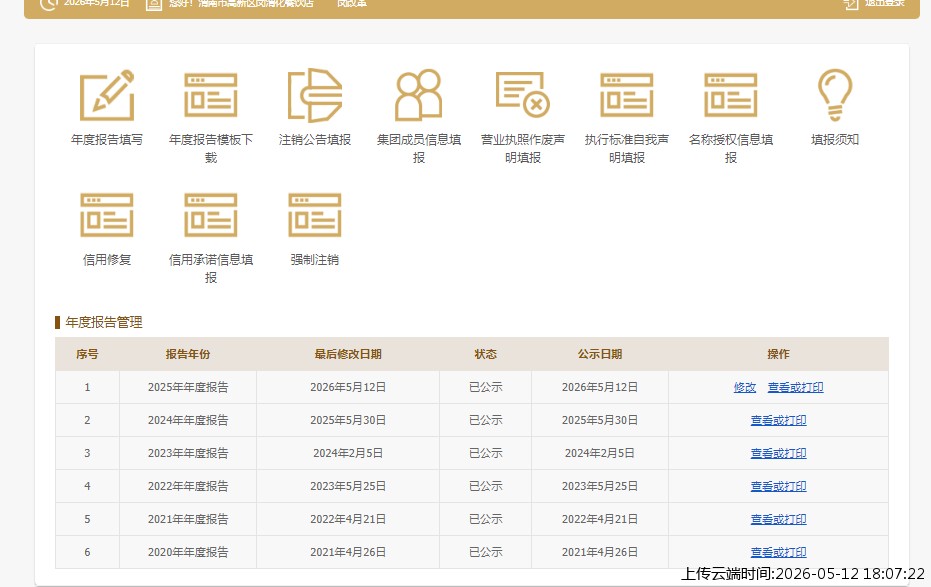Click last modified date 2021年4月26日
Screen dimensions: 931x587
pyautogui.click(x=348, y=552)
